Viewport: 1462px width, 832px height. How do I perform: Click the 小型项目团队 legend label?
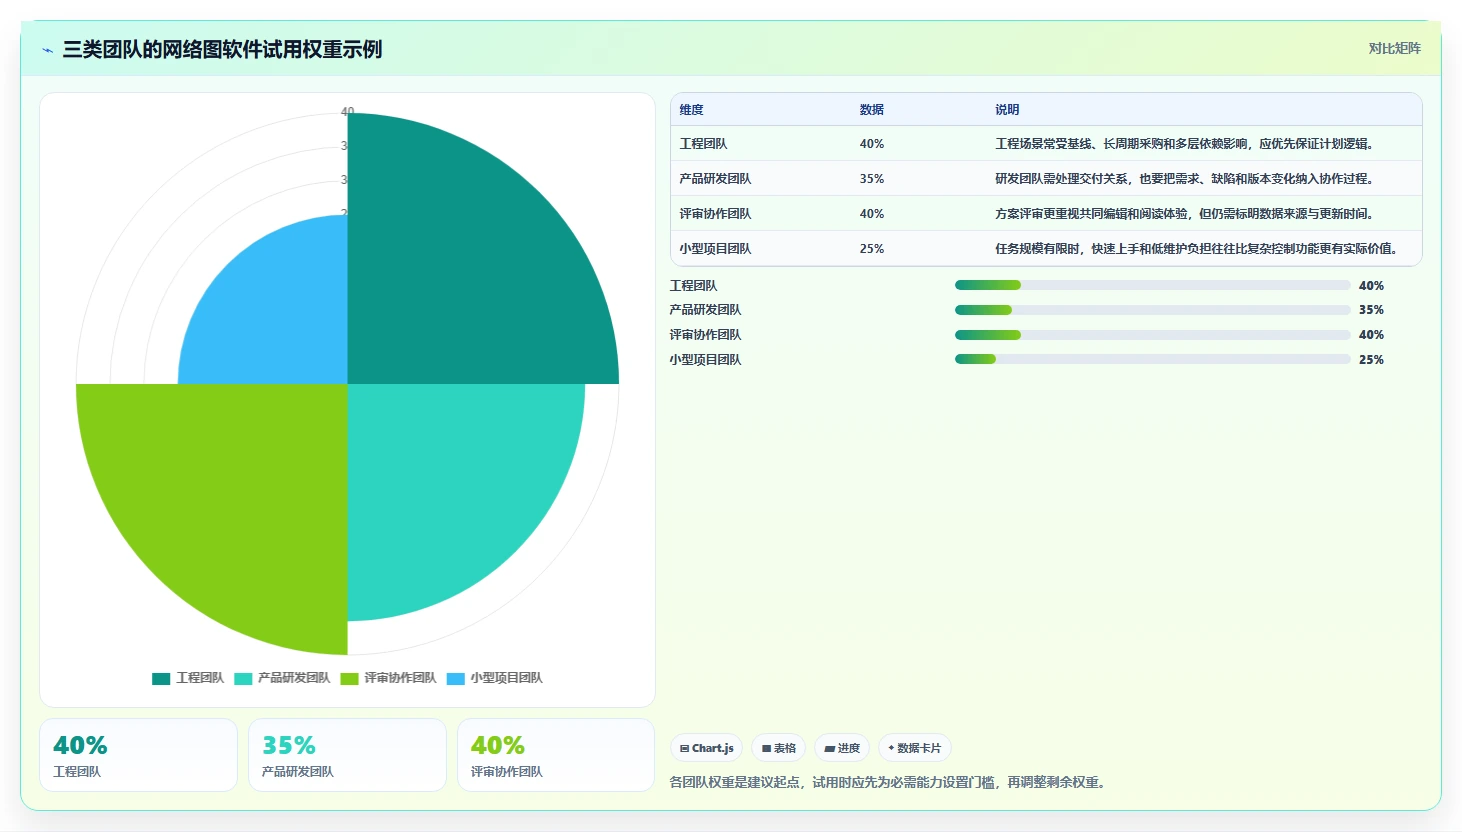click(x=507, y=678)
